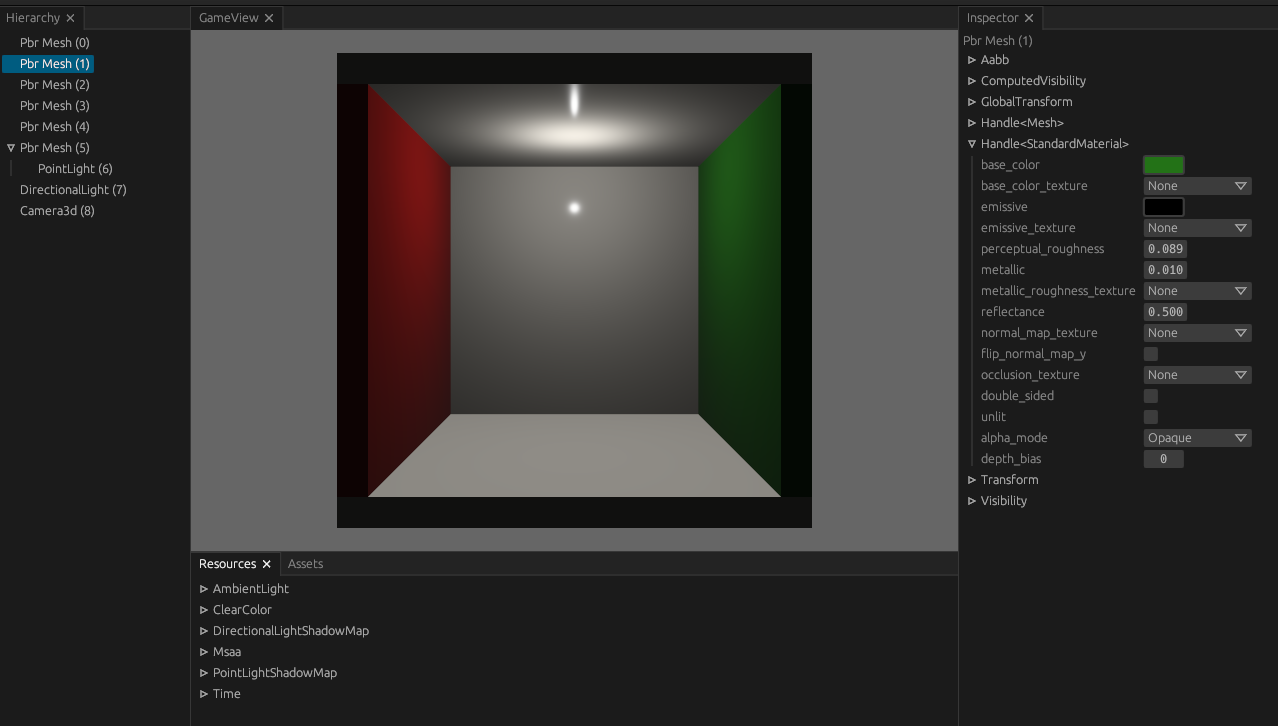Click the depth_bias value field
The height and width of the screenshot is (726, 1278).
(1164, 459)
